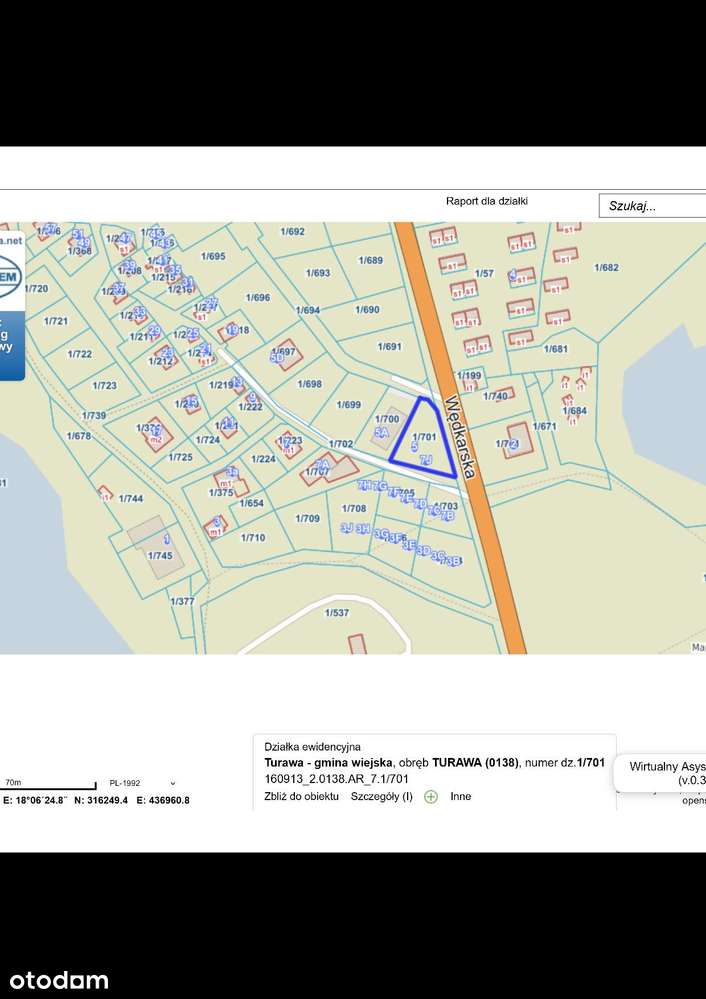Click parcel label 1/725
Screen dimensions: 706x999
(x=180, y=457)
